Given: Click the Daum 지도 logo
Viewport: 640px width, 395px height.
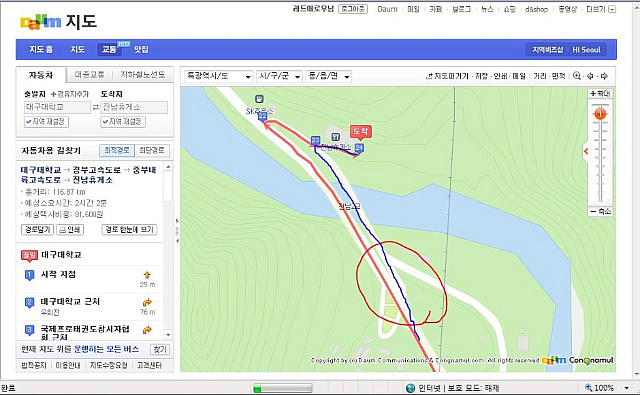Looking at the screenshot, I should coord(58,22).
